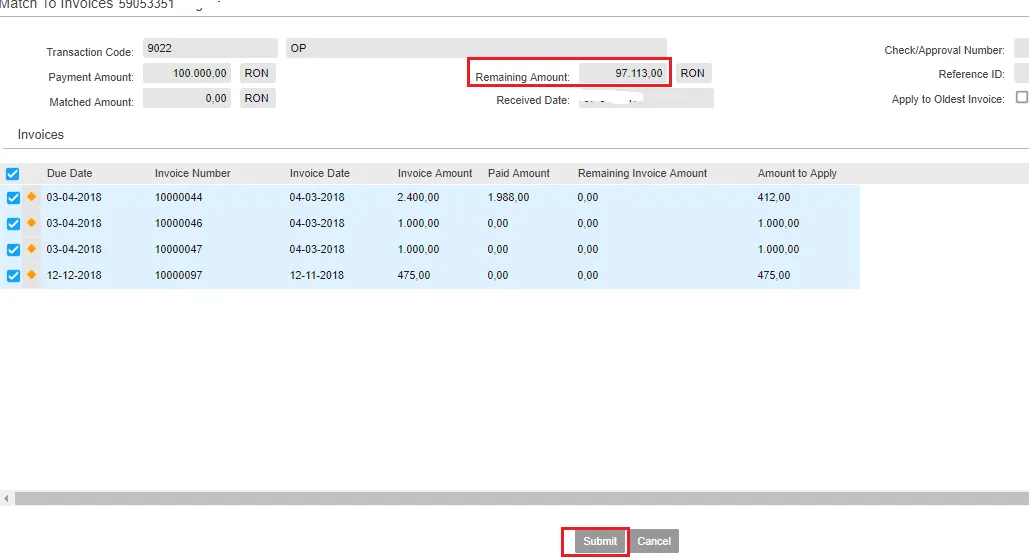Screen dimensions: 1029x560
Task: Click due date of invoice 10000044
Action: pos(74,197)
